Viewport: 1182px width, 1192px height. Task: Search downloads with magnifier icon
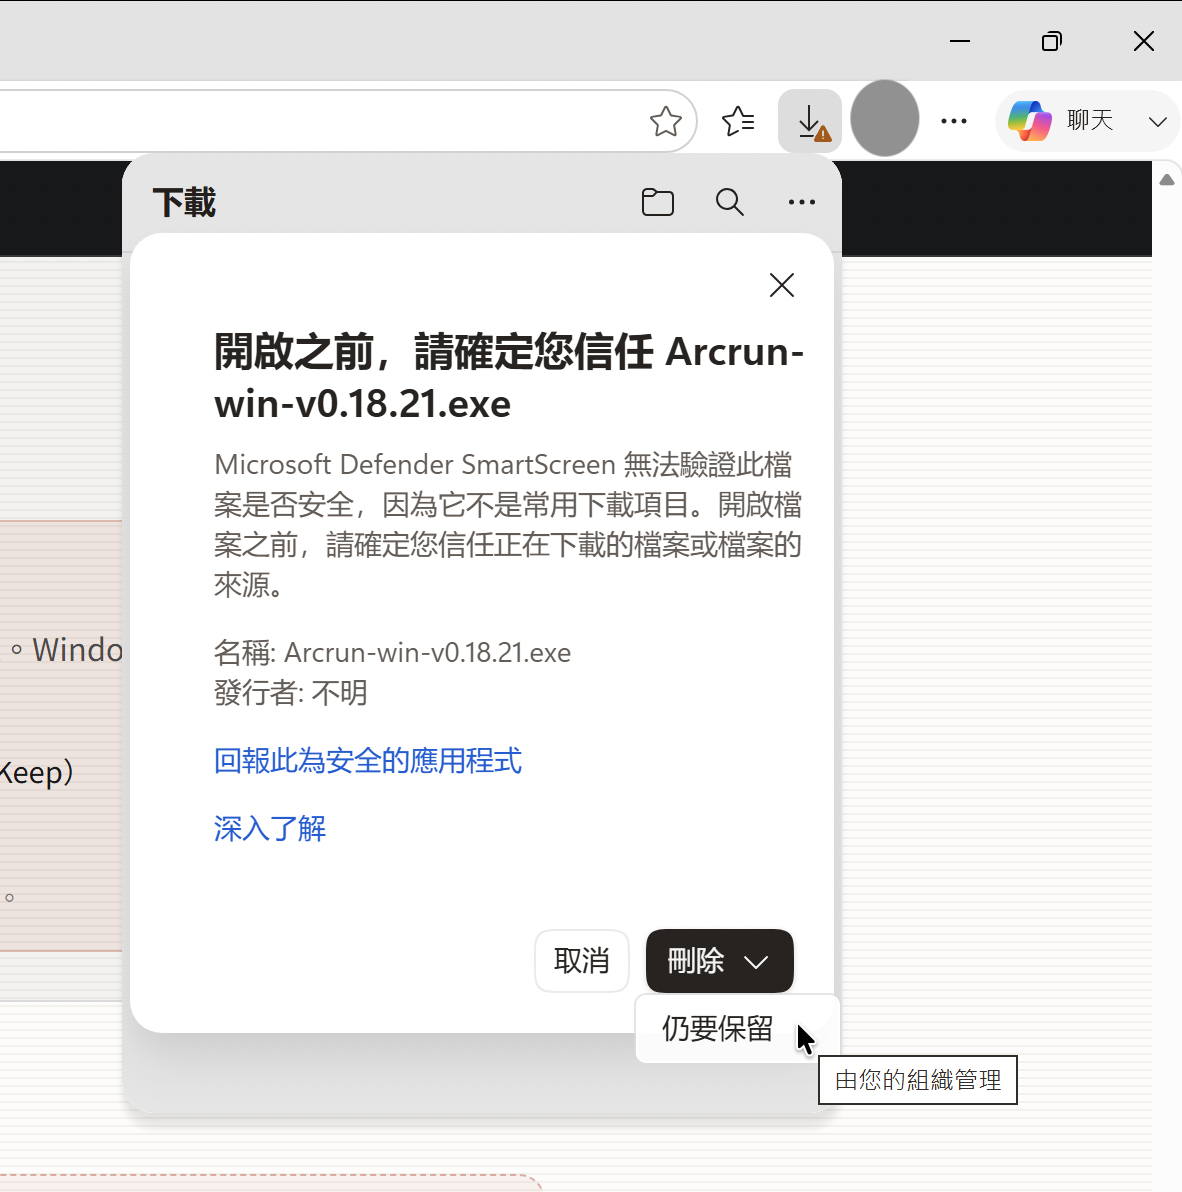(x=730, y=202)
